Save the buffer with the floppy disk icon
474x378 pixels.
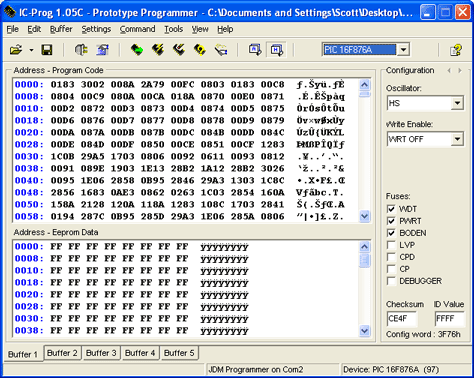[x=47, y=50]
